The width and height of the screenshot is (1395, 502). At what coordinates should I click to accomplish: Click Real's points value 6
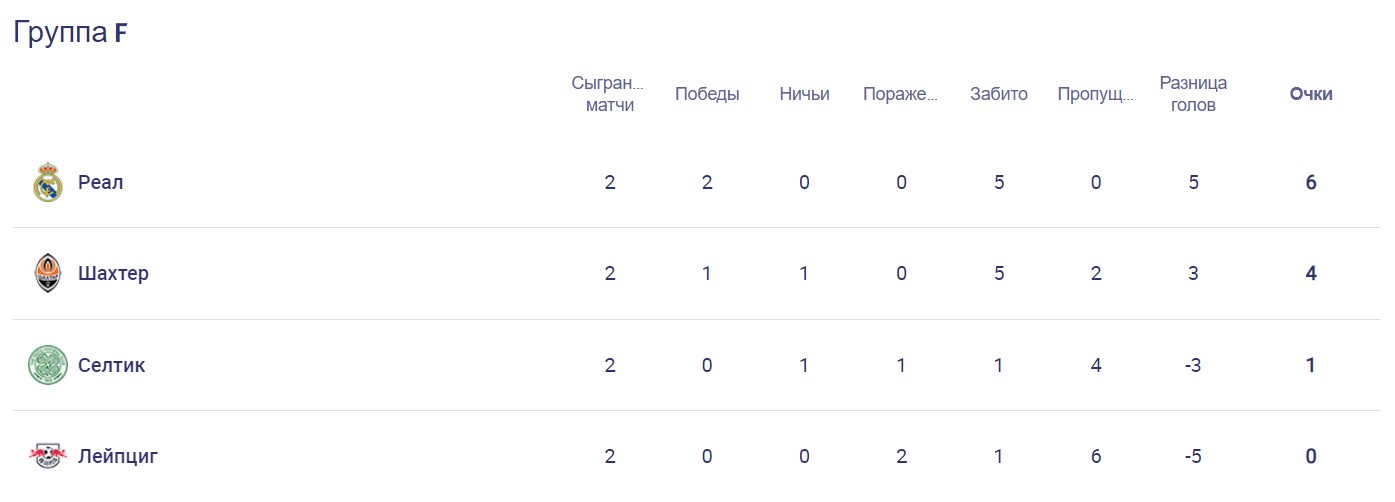coord(1310,183)
